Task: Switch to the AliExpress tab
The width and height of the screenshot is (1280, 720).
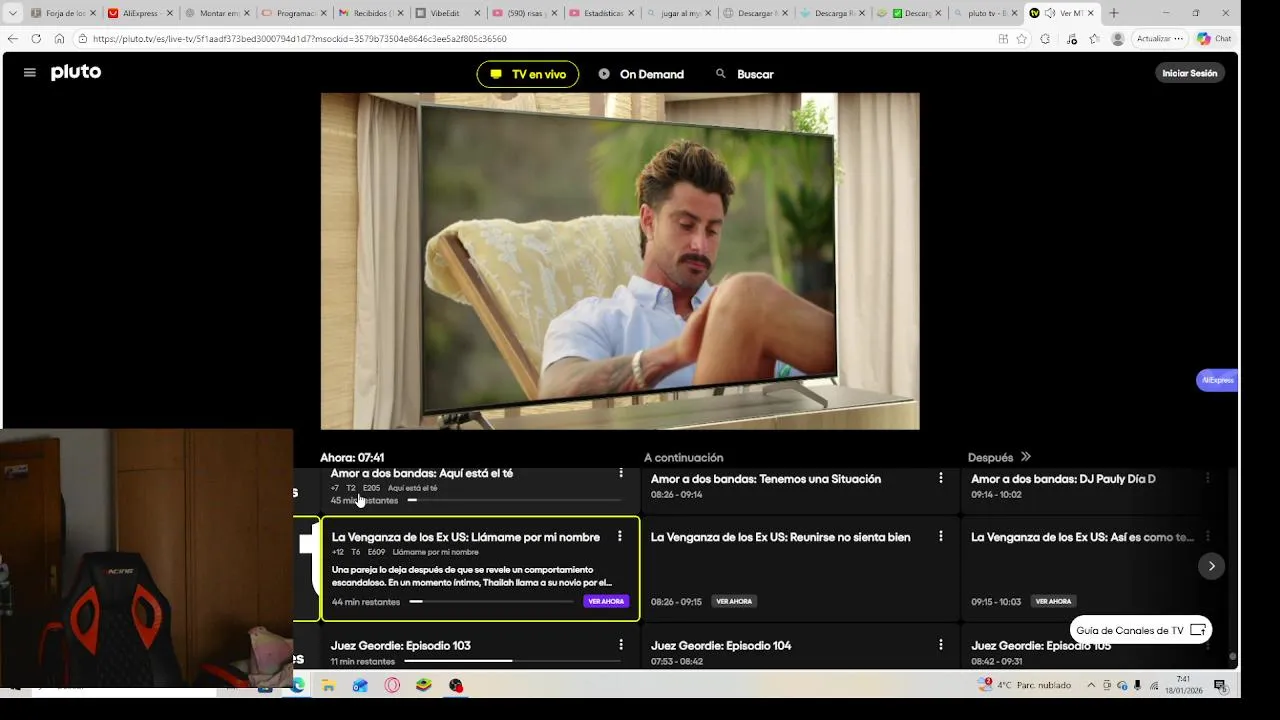Action: coord(140,13)
